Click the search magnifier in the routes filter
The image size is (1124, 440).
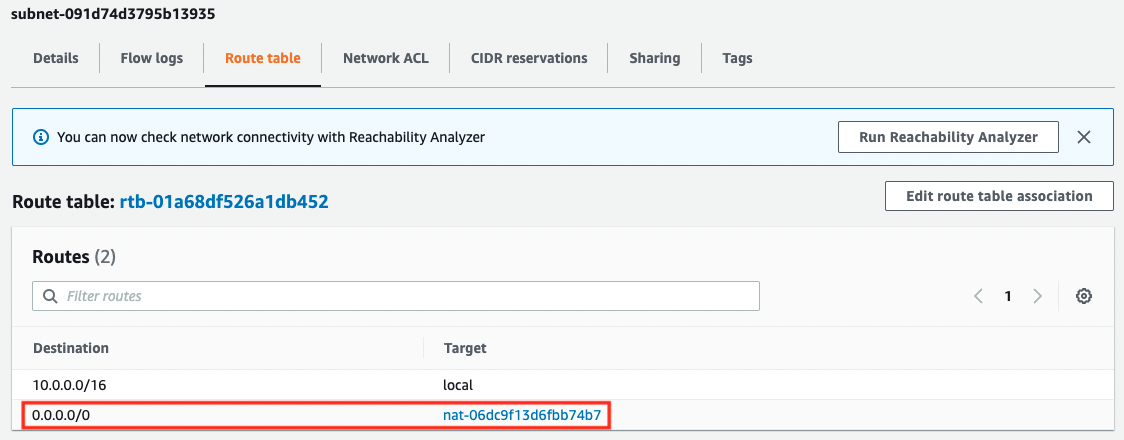tap(50, 296)
